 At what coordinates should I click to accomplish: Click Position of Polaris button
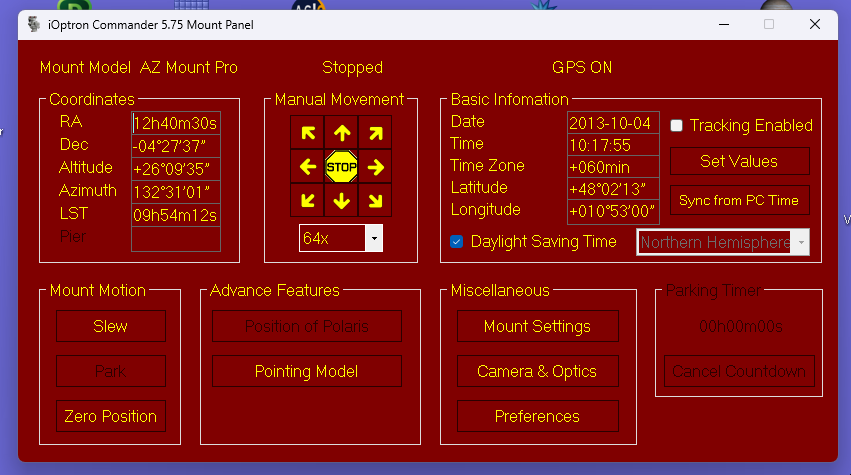click(307, 326)
